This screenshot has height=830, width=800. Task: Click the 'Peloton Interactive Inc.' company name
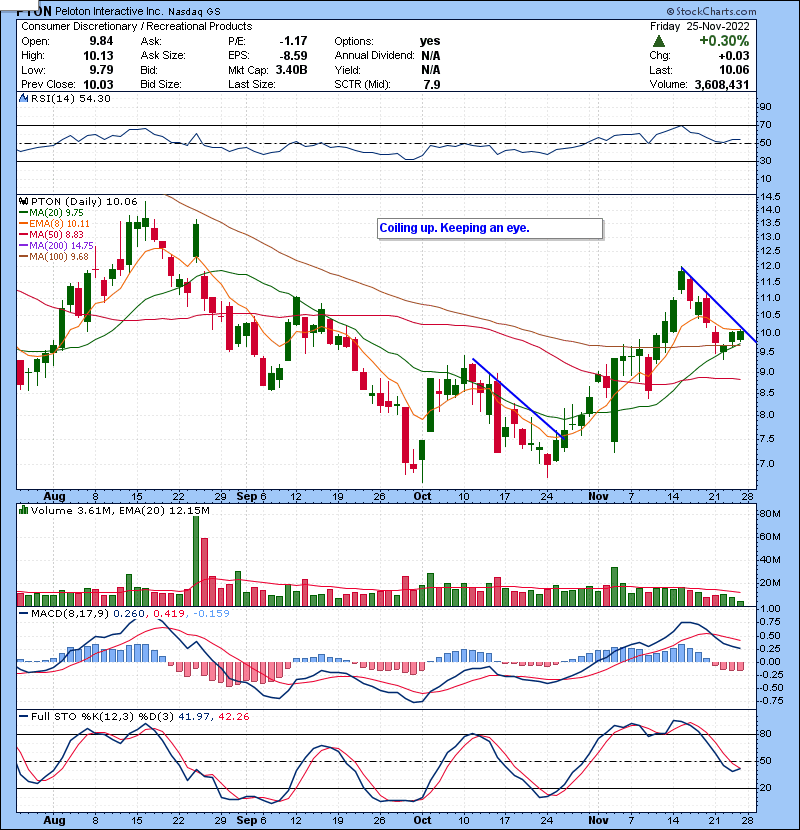[111, 11]
